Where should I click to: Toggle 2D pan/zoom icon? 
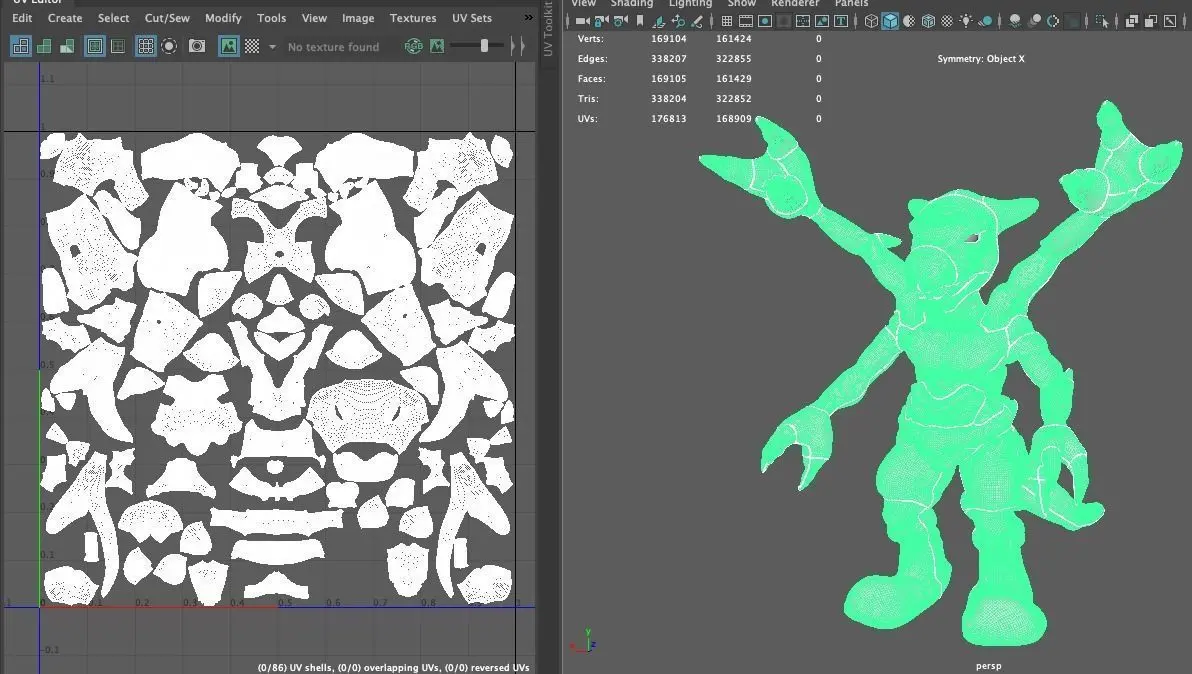click(x=679, y=21)
